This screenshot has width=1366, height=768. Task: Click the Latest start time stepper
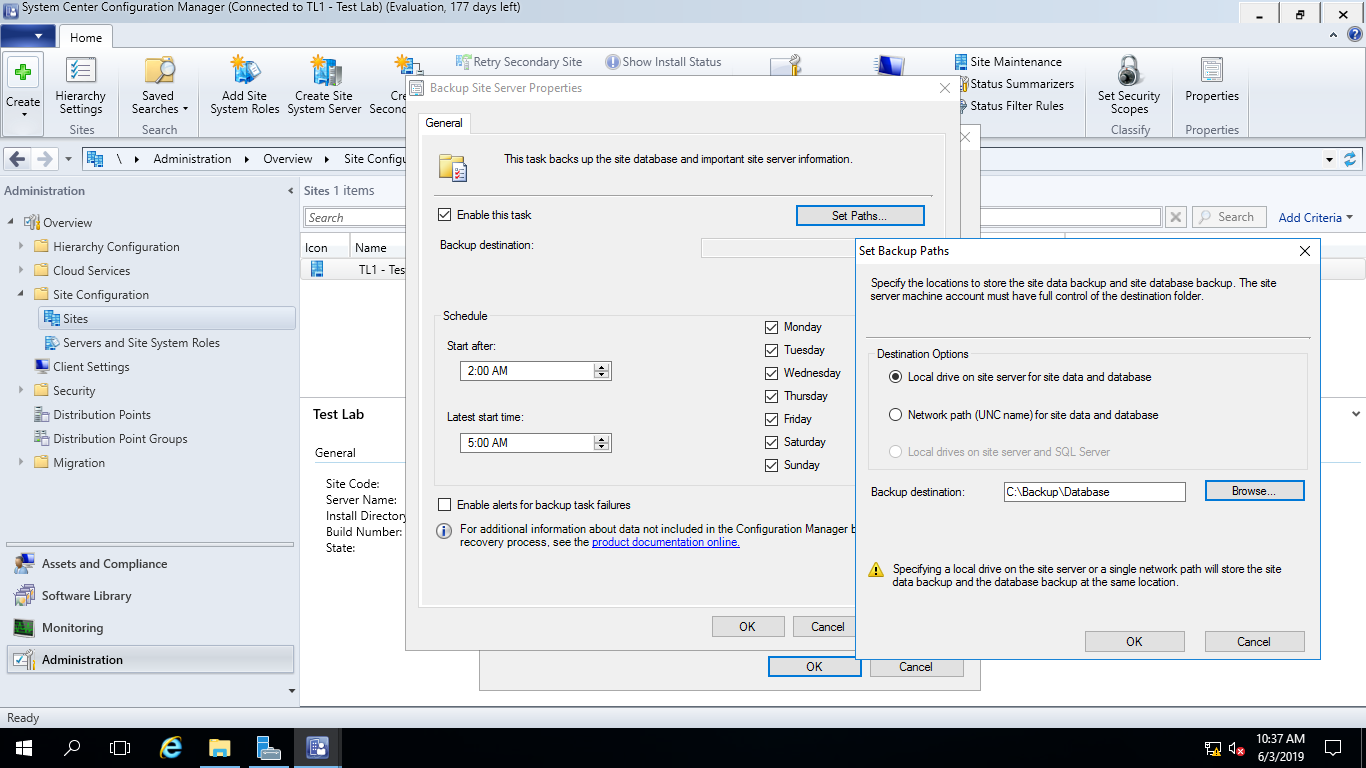(601, 443)
